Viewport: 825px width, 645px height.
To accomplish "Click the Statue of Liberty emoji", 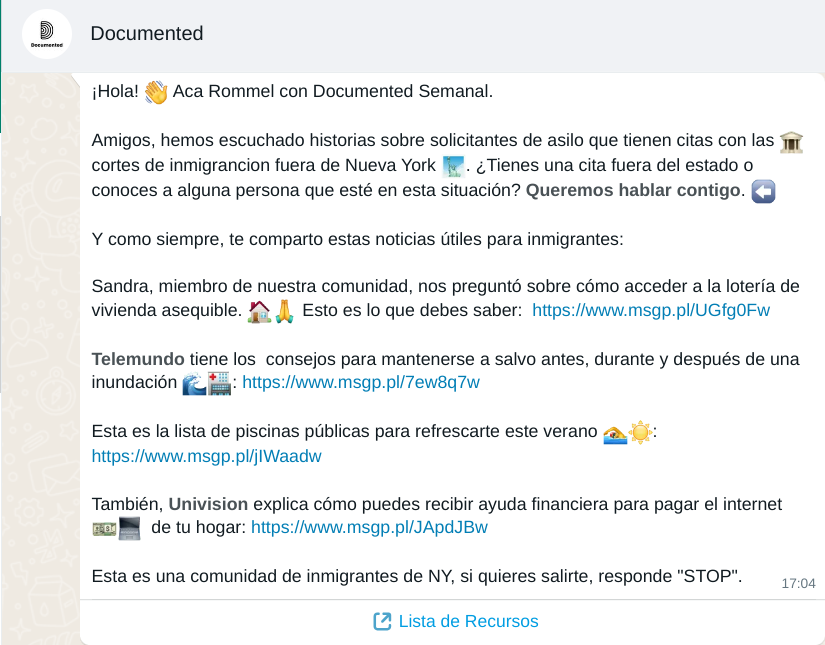I will (453, 165).
